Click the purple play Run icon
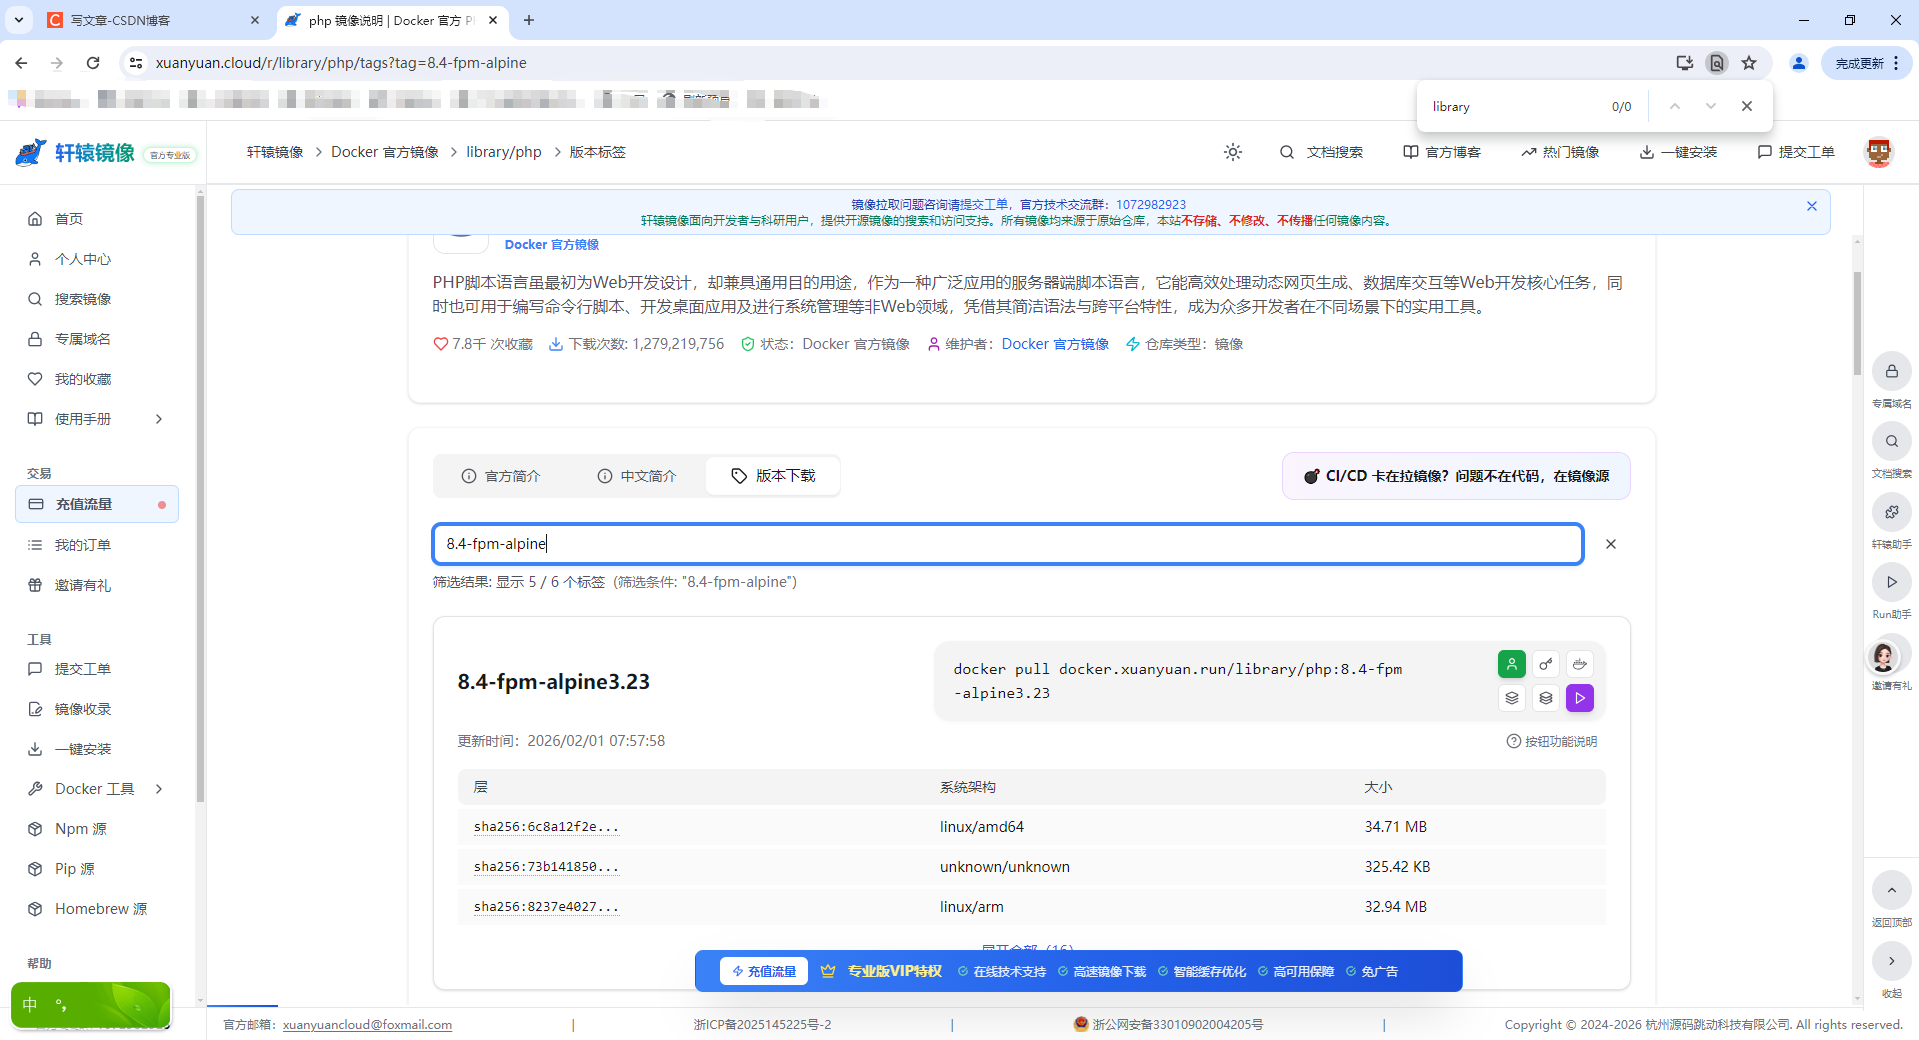1919x1040 pixels. click(1580, 698)
